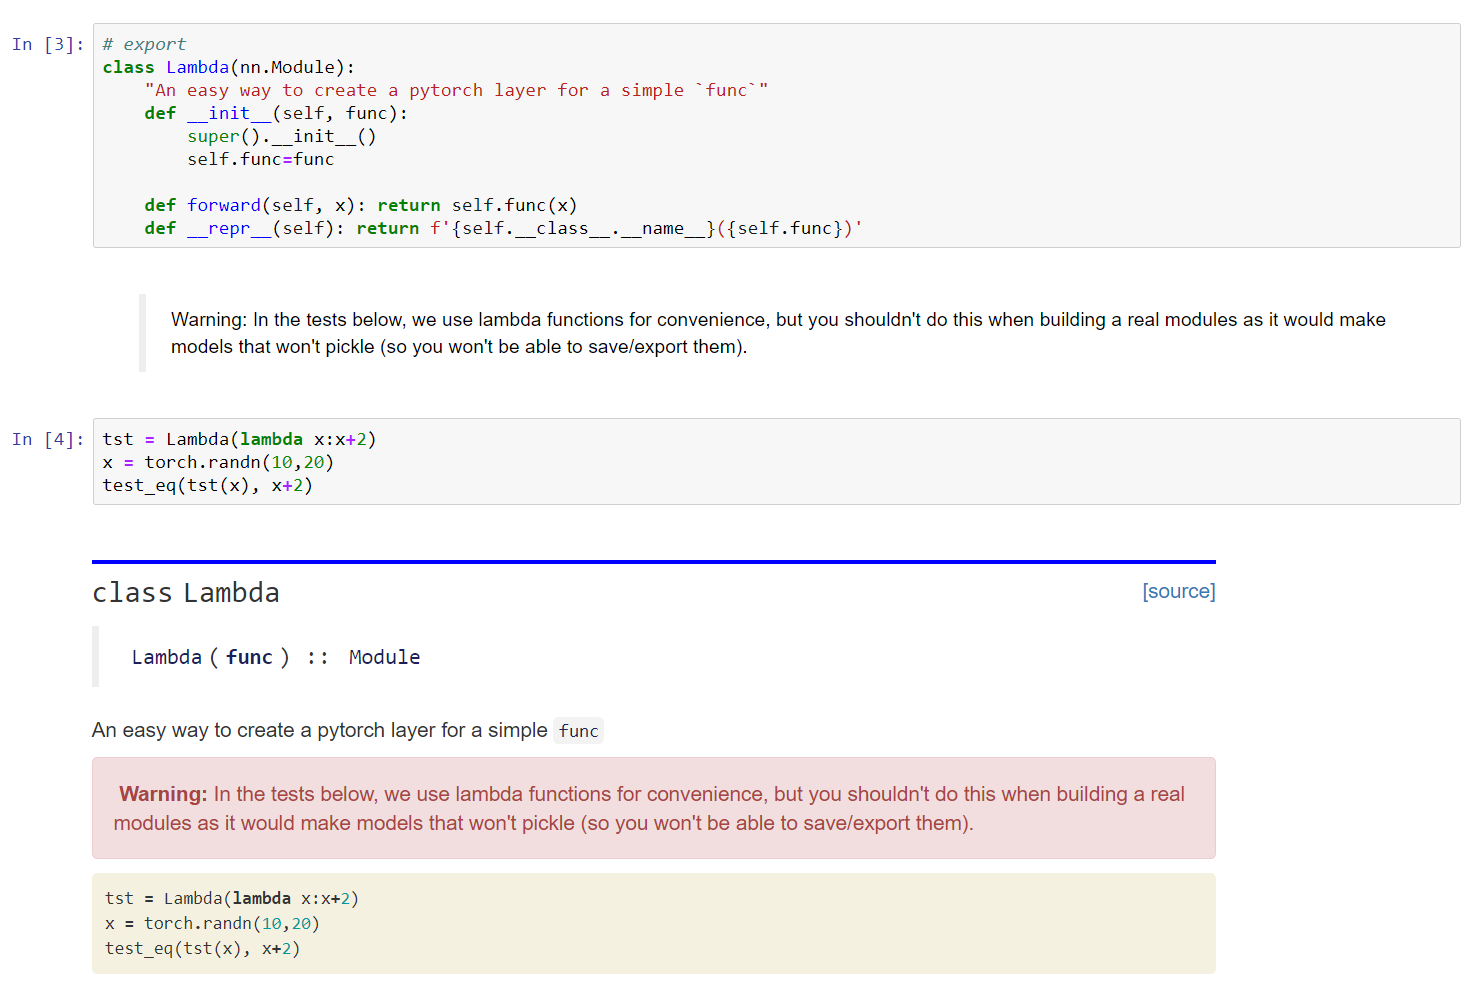Viewport: 1474px width, 1000px height.
Task: Click the '# export' comment line
Action: (x=144, y=44)
